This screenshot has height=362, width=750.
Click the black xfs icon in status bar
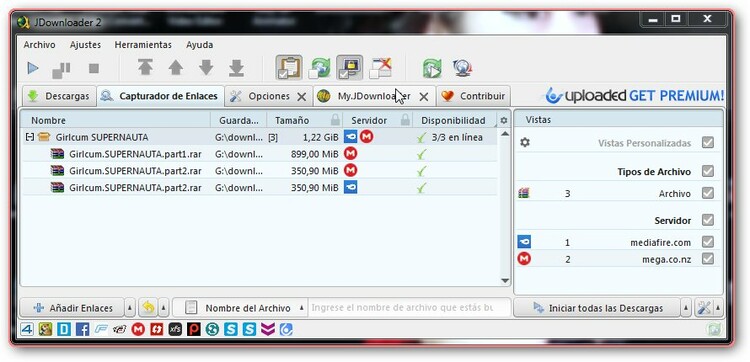(175, 329)
